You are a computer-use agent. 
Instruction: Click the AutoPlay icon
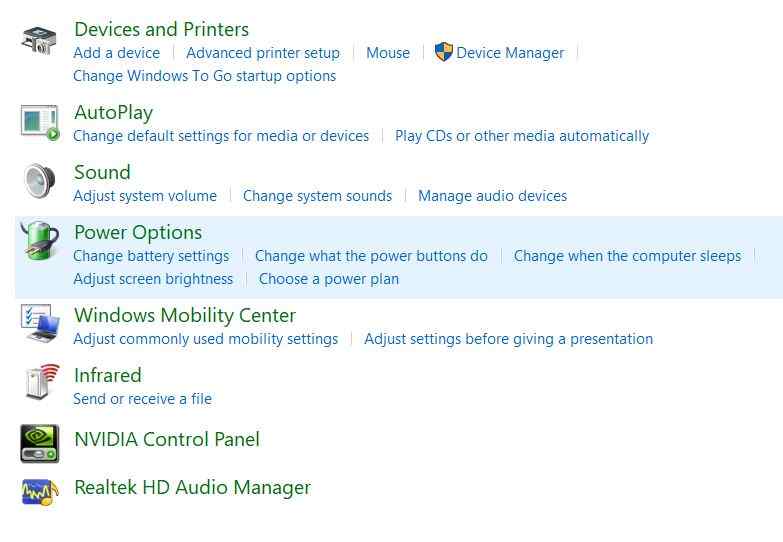point(40,123)
